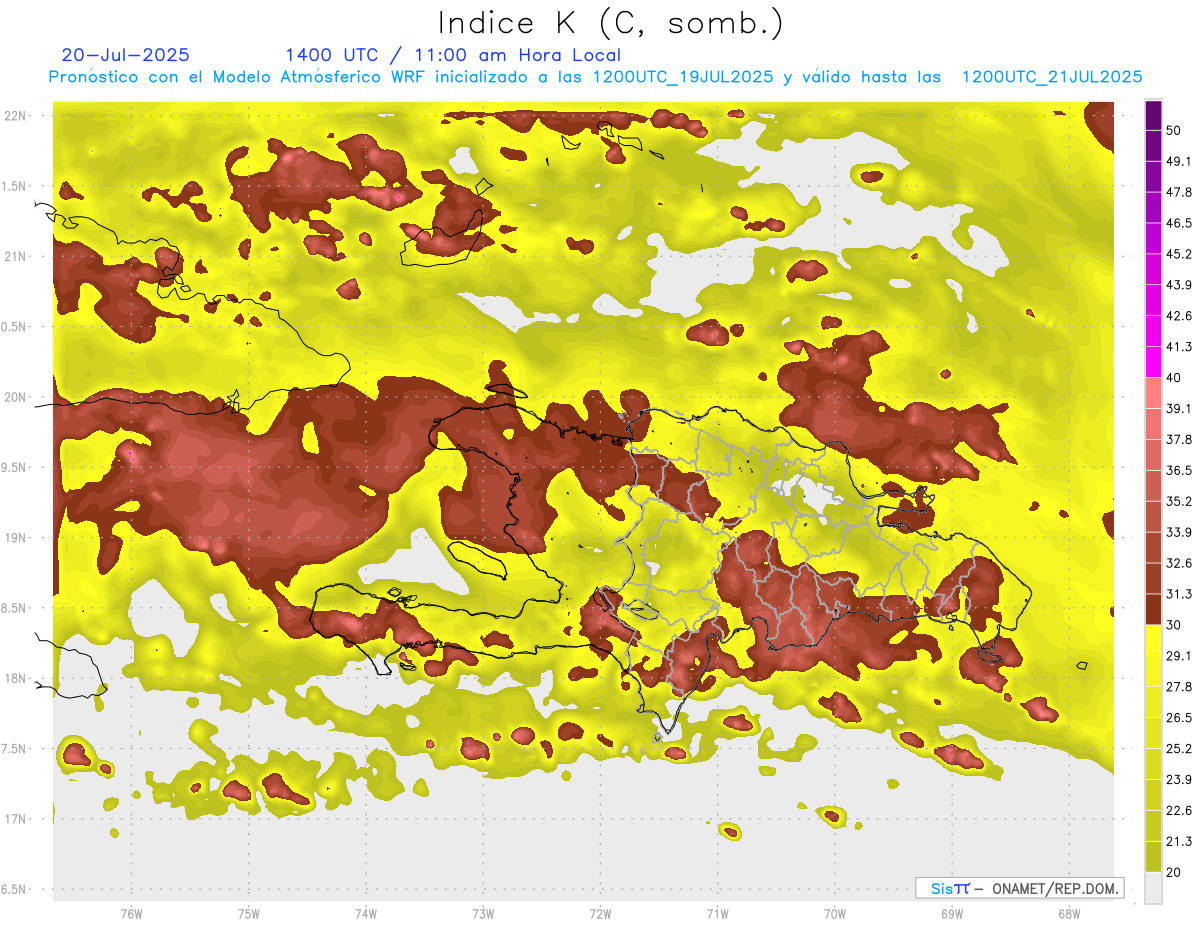1200x927 pixels.
Task: Click the legend value '45.2'
Action: (1178, 254)
